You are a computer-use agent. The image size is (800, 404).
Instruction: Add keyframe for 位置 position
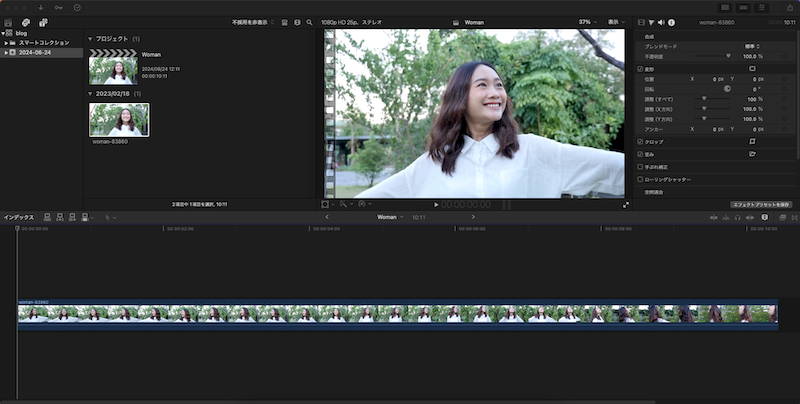click(784, 79)
